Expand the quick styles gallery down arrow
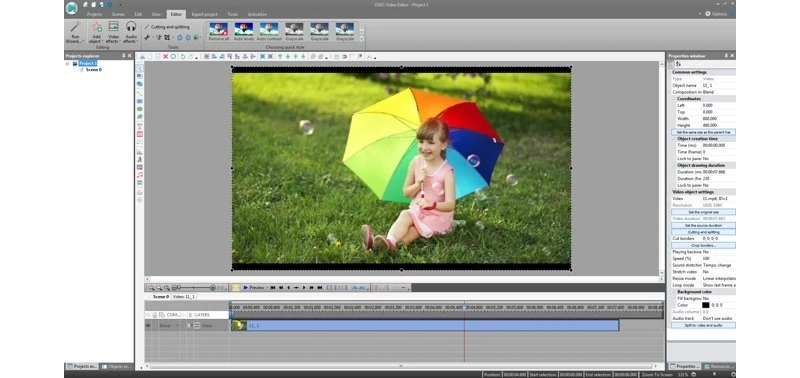This screenshot has height=378, width=800. pyautogui.click(x=362, y=39)
